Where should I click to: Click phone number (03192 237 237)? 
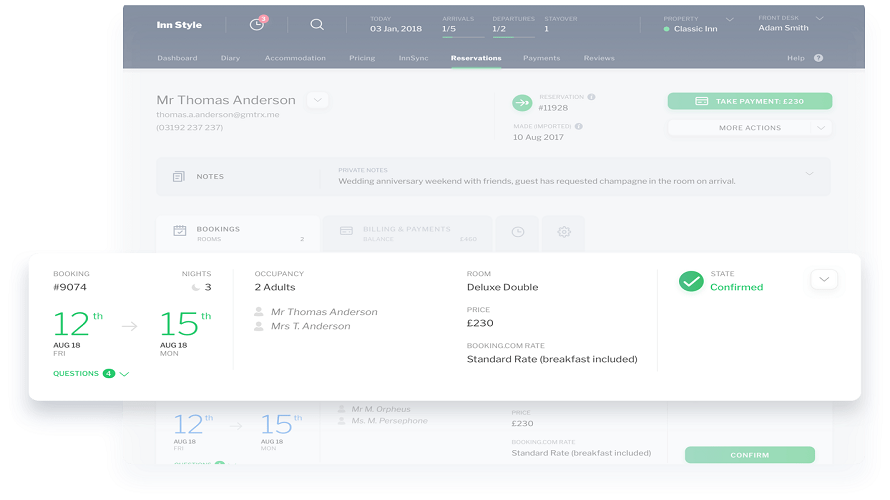point(190,128)
